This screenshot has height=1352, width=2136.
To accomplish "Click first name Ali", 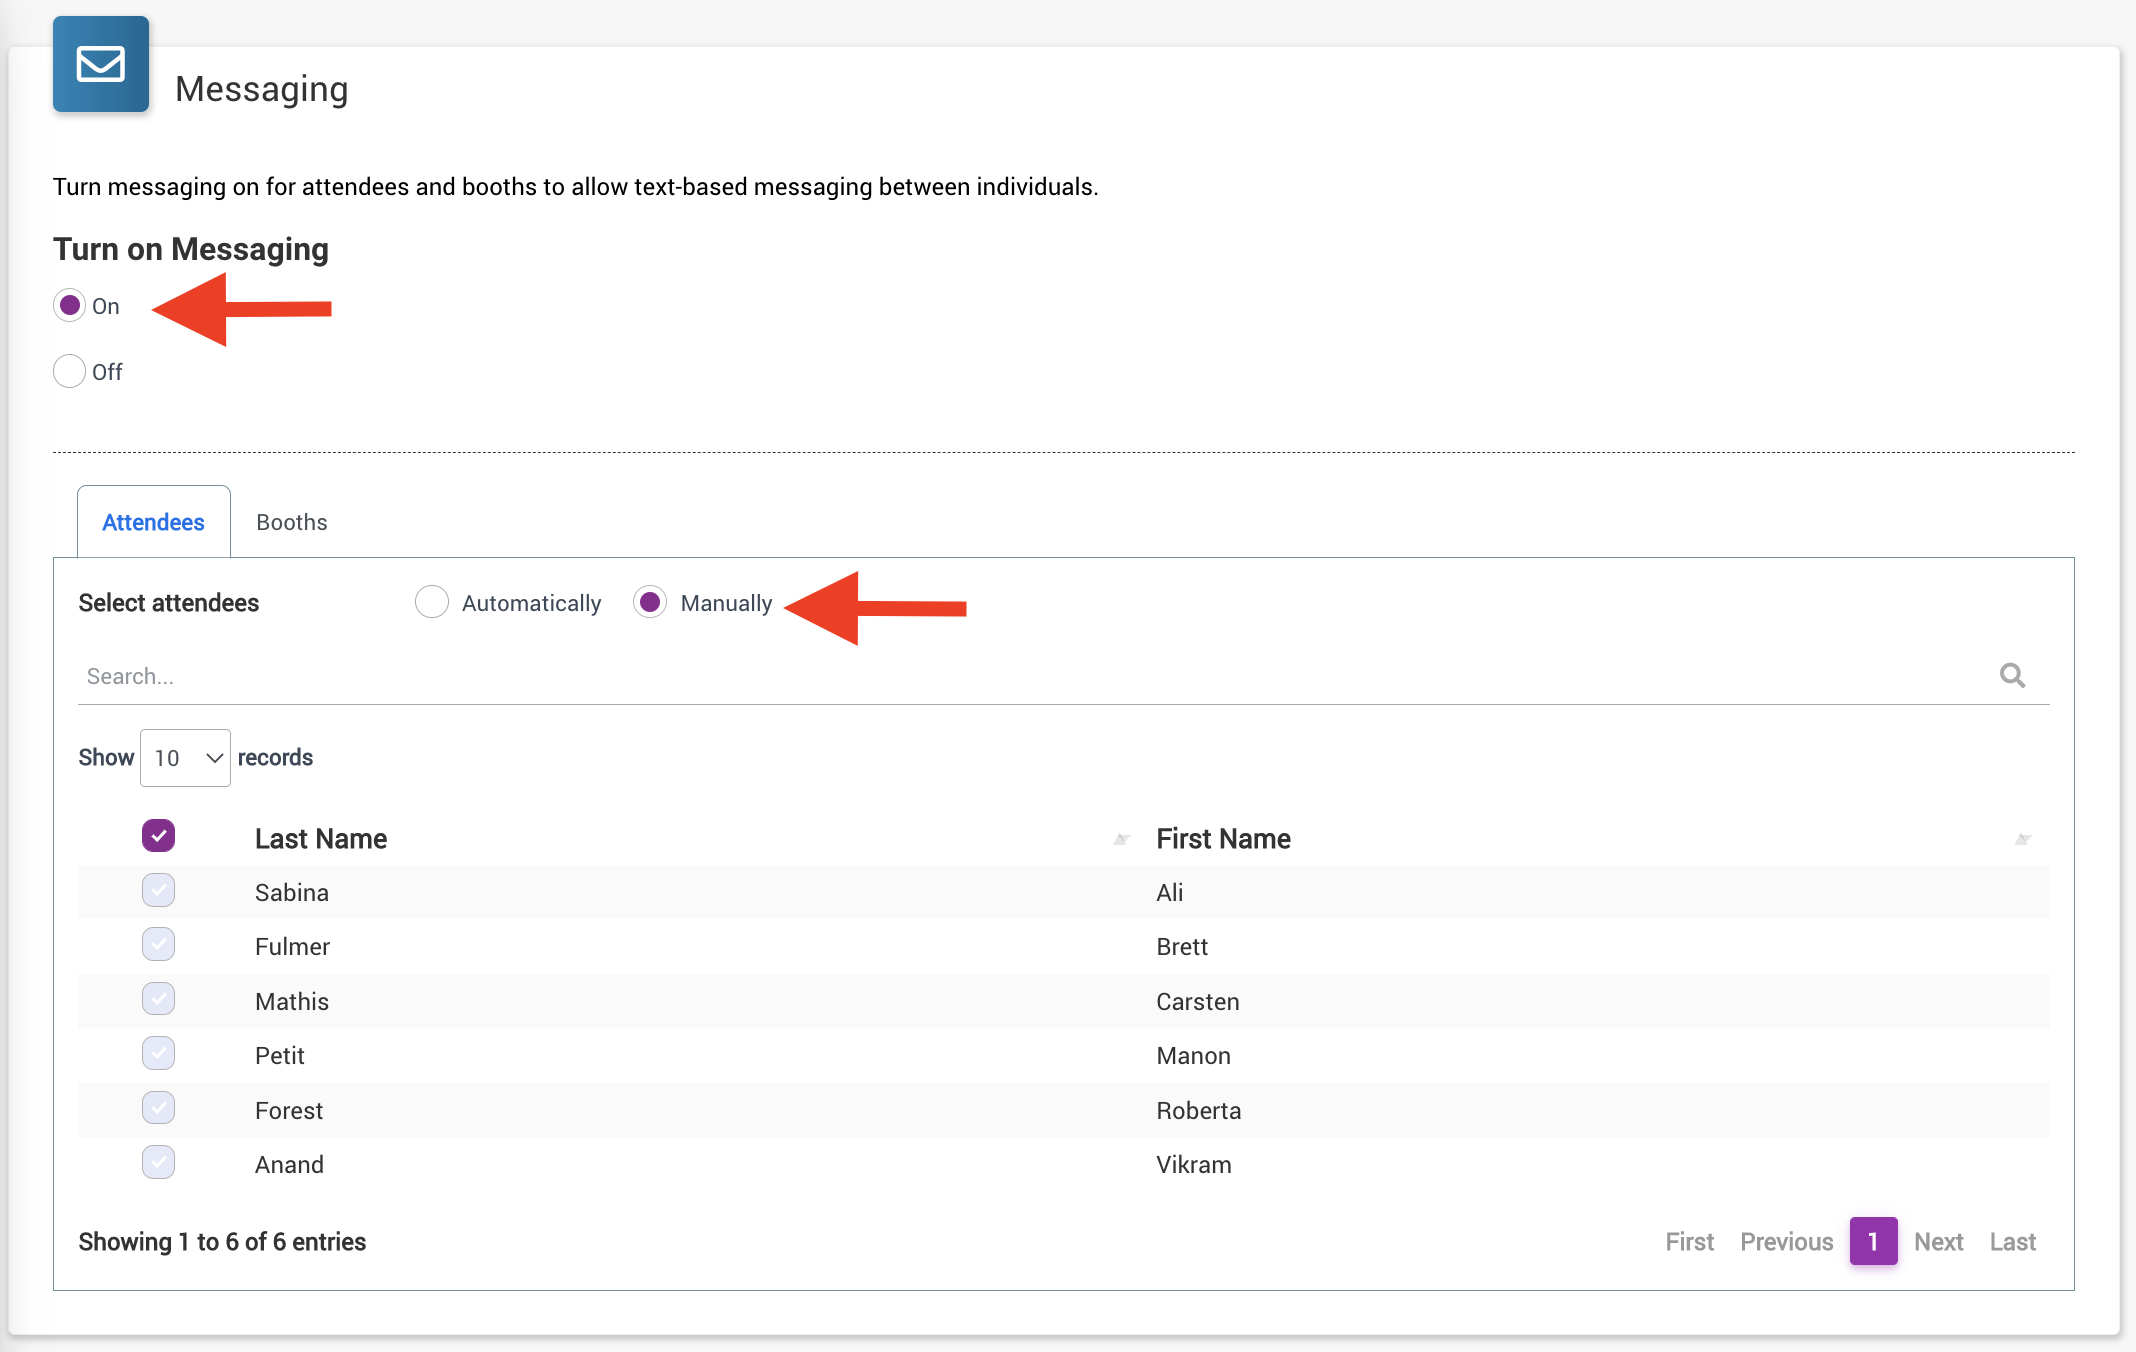I will [1169, 892].
